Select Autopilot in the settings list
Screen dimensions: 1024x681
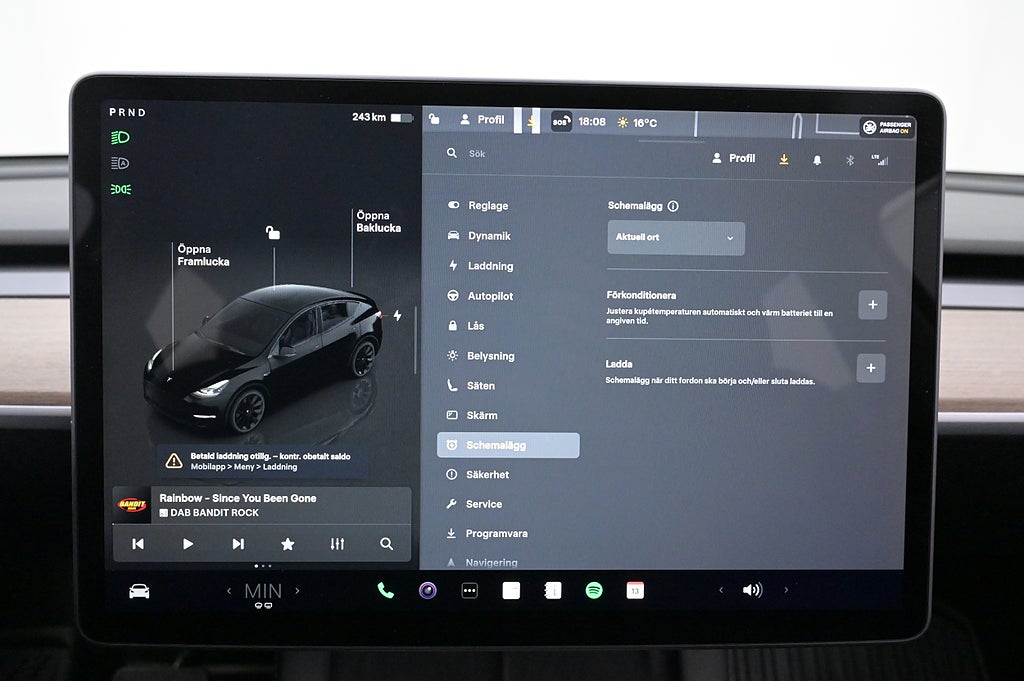point(490,296)
